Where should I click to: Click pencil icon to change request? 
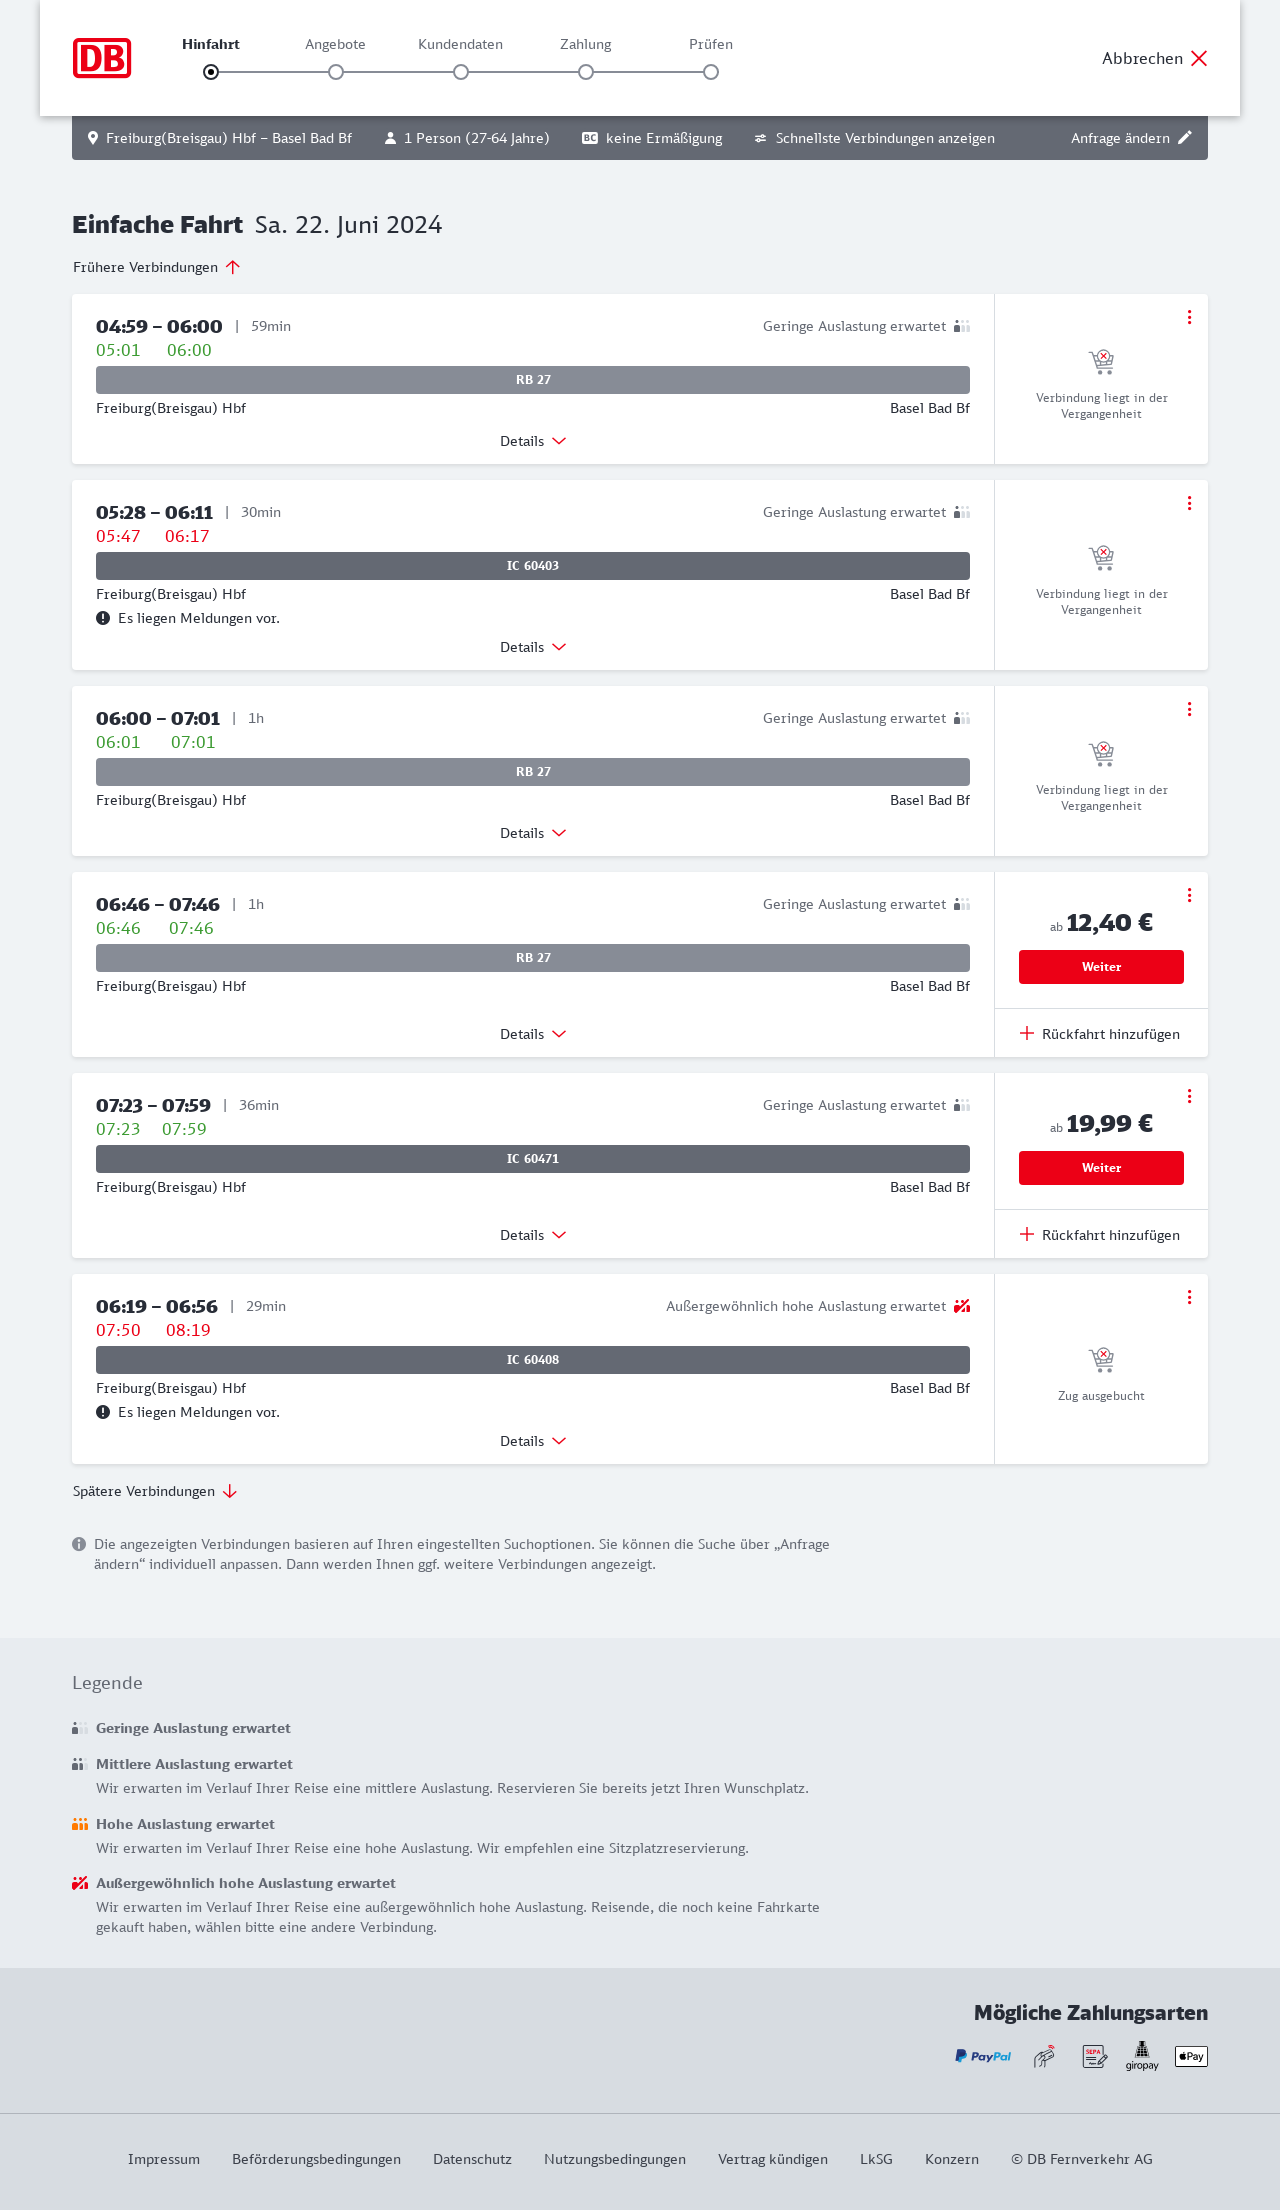point(1185,138)
